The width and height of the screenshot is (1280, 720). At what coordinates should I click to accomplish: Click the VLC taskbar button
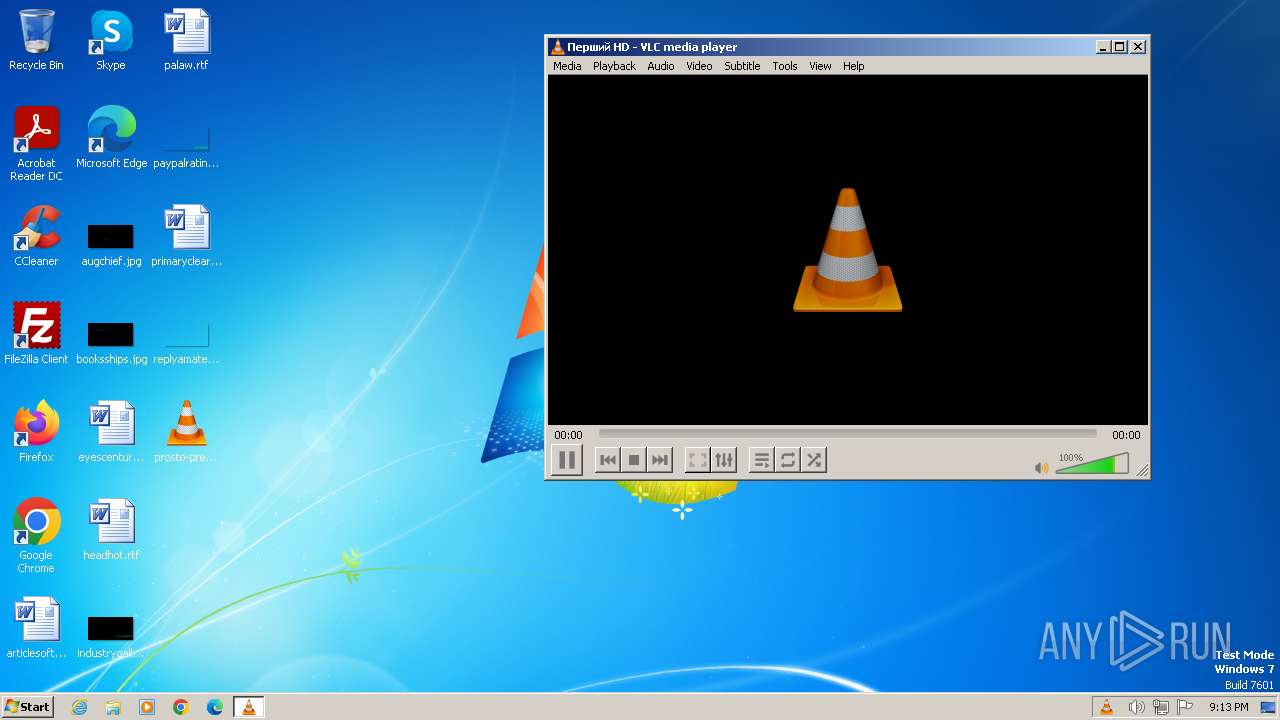point(249,707)
